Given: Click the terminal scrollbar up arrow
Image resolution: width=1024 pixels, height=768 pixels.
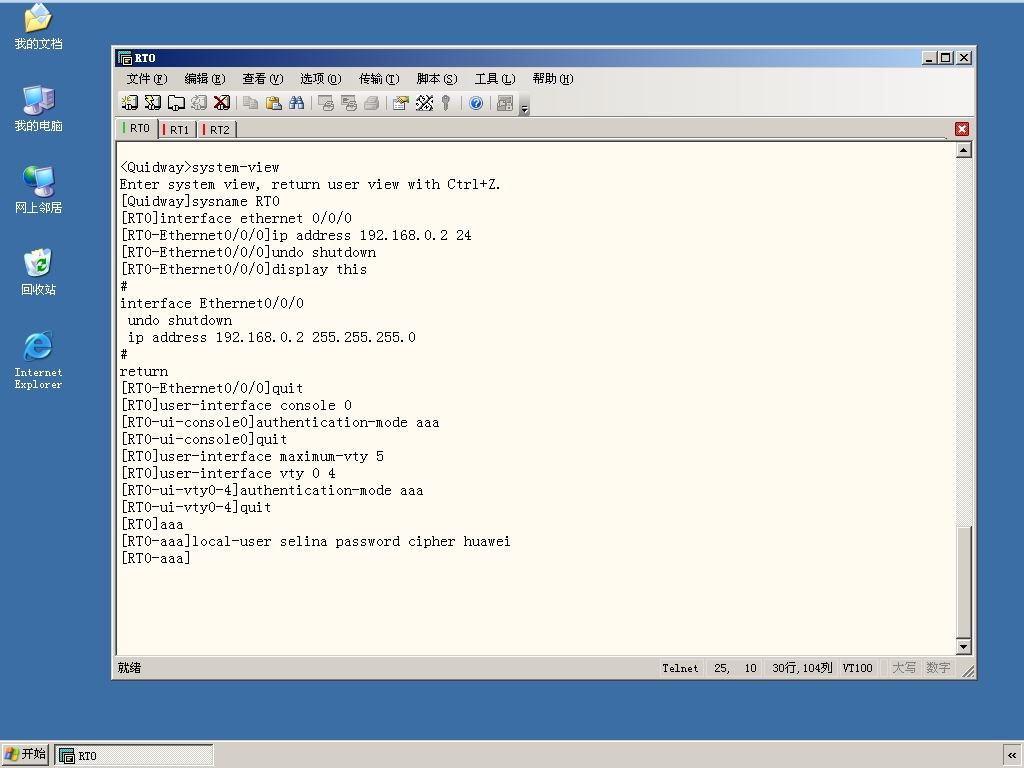Looking at the screenshot, I should click(x=963, y=150).
